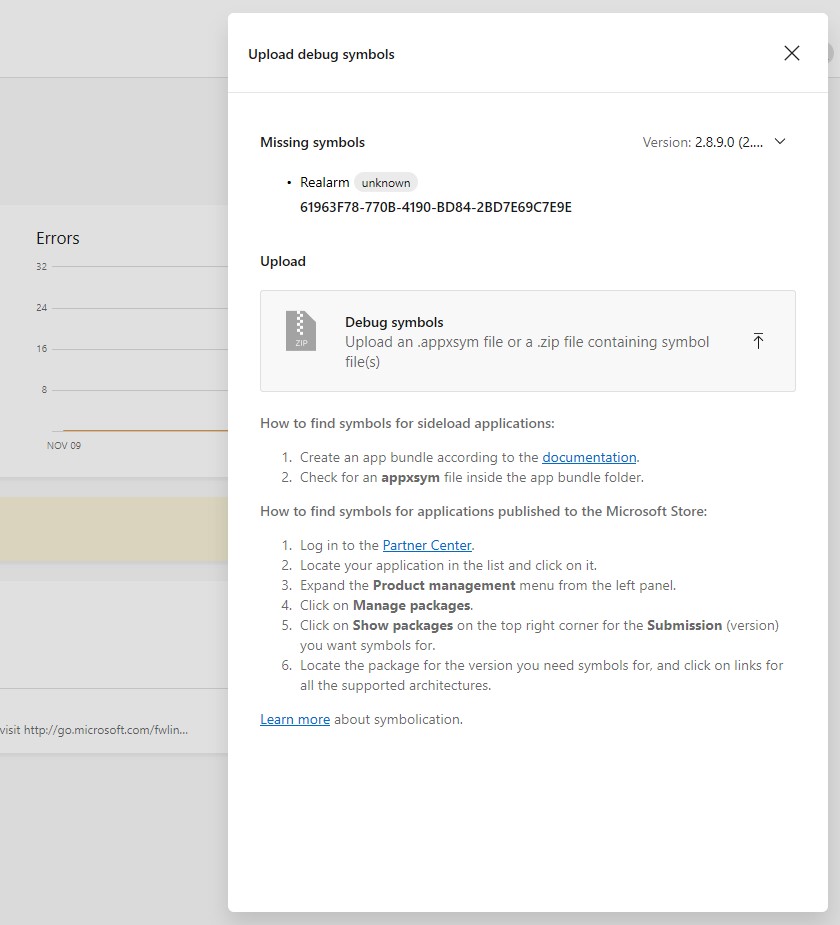Open the "documentation" link
This screenshot has height=925, width=840.
(x=589, y=457)
